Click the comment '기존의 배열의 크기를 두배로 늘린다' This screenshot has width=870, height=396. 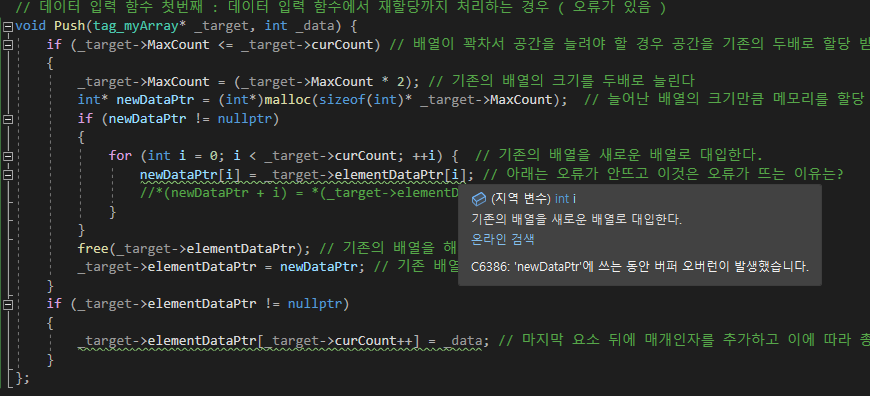pyautogui.click(x=562, y=82)
